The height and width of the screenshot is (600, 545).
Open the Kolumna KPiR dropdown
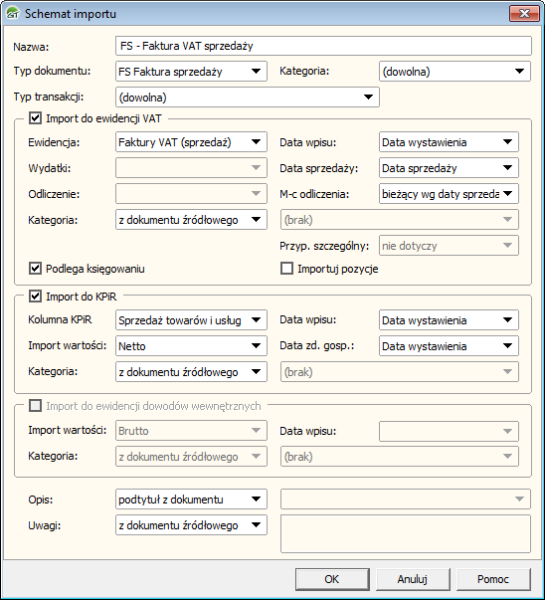(x=191, y=320)
